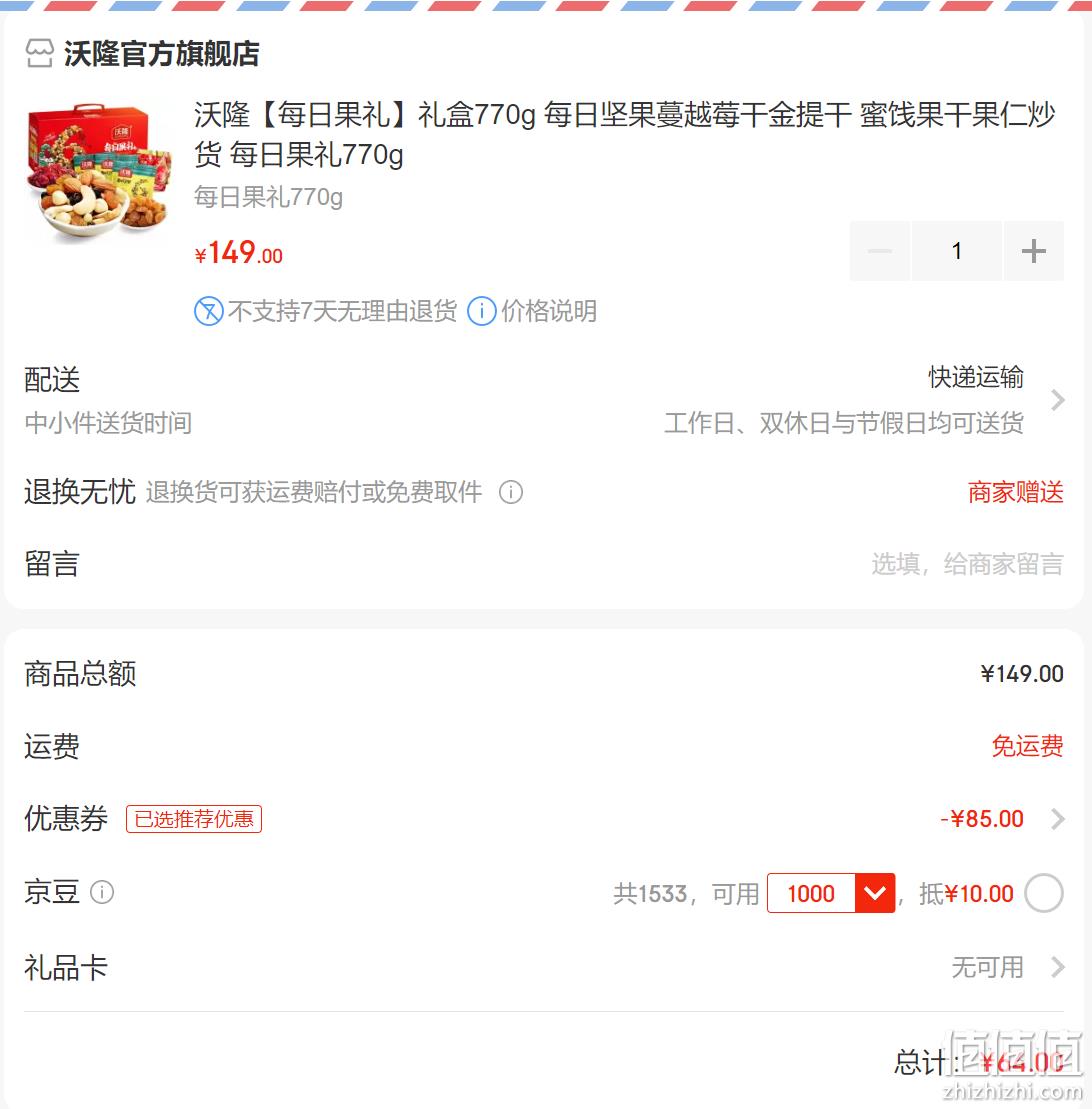The width and height of the screenshot is (1092, 1109).
Task: Click the 价格说明 text link
Action: (x=549, y=311)
